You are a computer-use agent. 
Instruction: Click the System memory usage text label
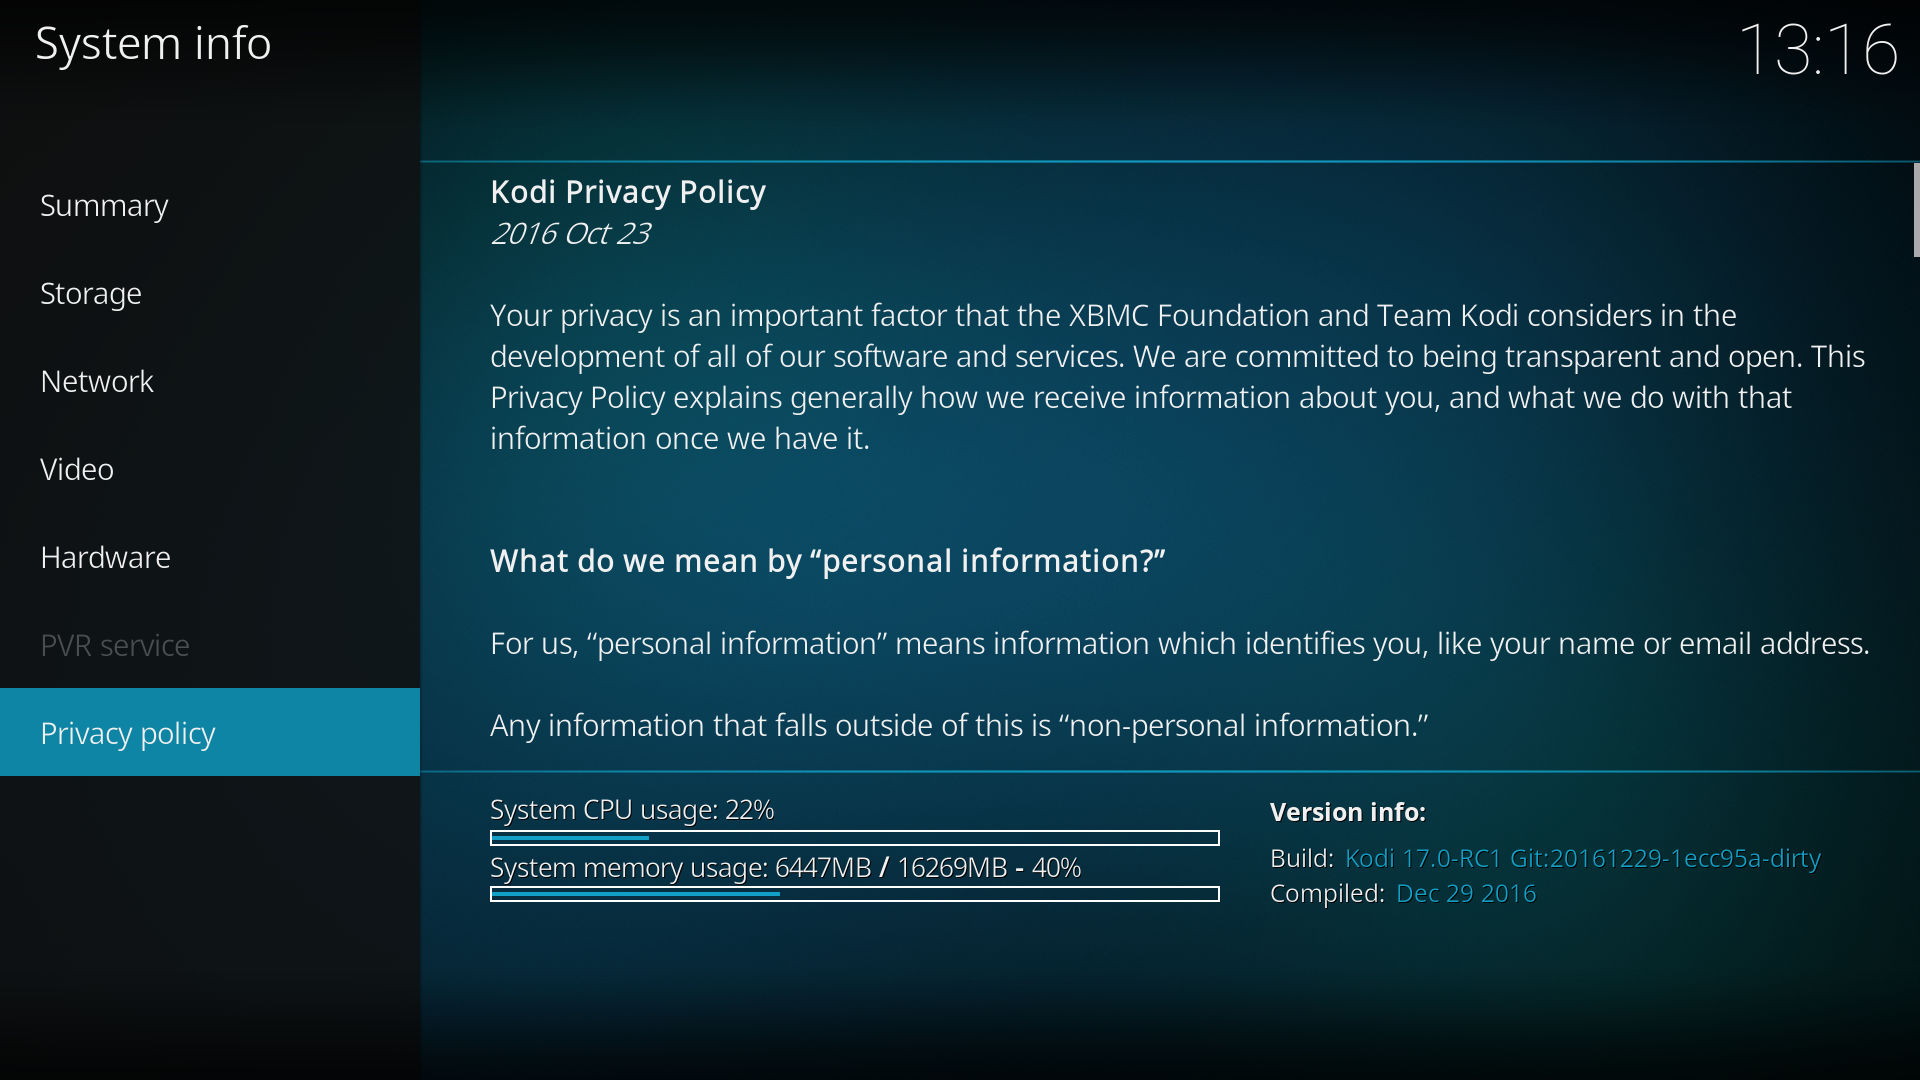(786, 868)
